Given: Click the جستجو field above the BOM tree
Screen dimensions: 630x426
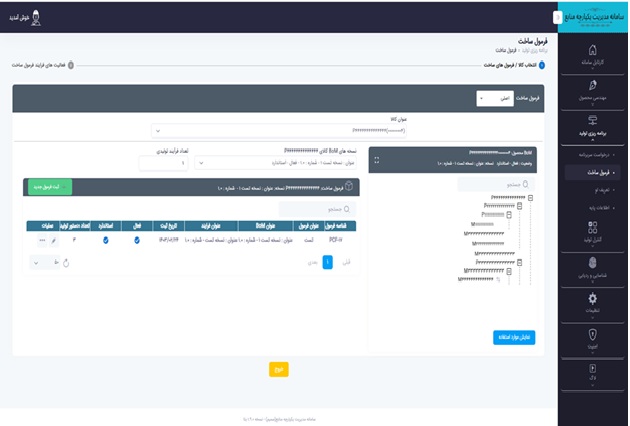Looking at the screenshot, I should tap(496, 184).
